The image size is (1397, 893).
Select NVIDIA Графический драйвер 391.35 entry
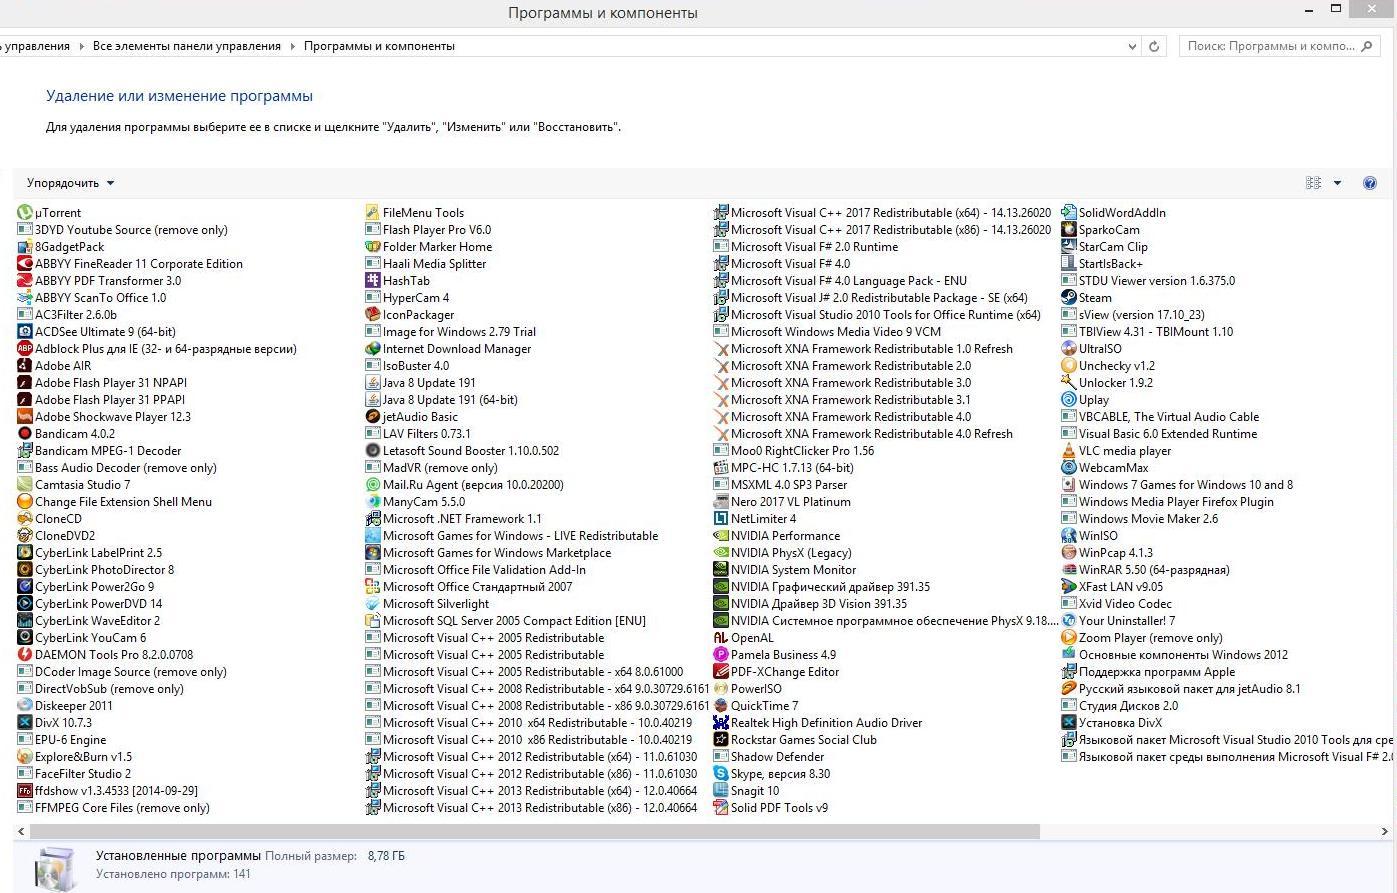822,586
